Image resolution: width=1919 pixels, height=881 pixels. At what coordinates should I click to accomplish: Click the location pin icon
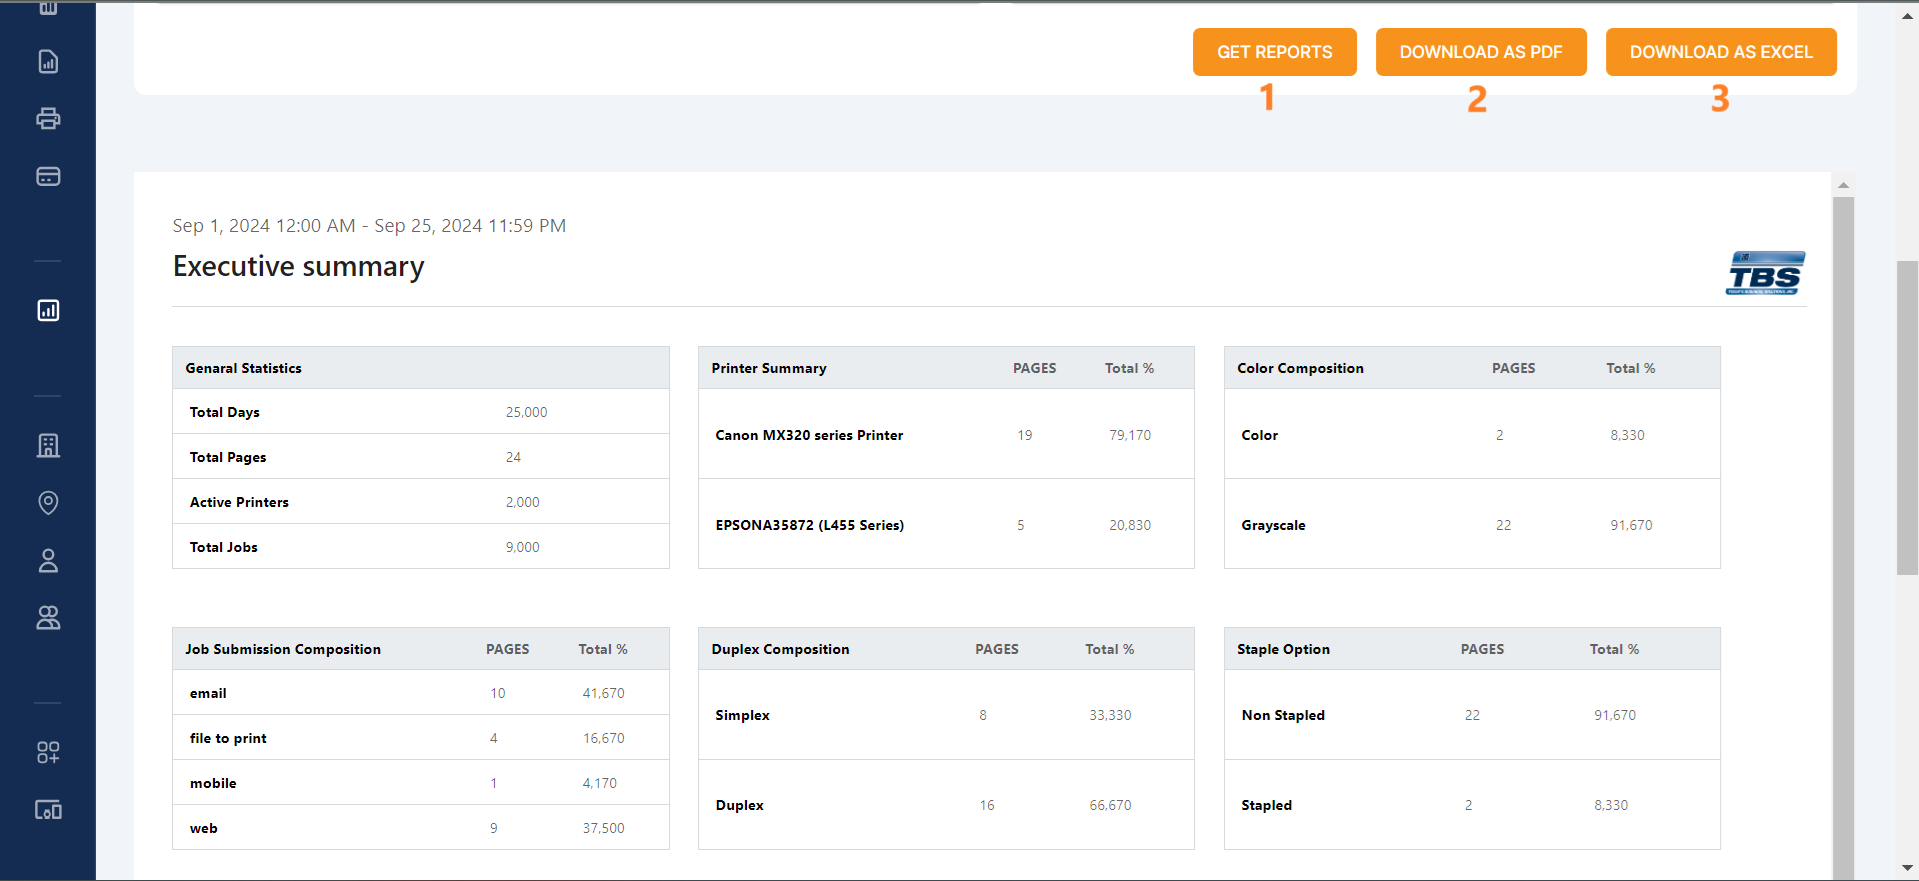pyautogui.click(x=48, y=502)
